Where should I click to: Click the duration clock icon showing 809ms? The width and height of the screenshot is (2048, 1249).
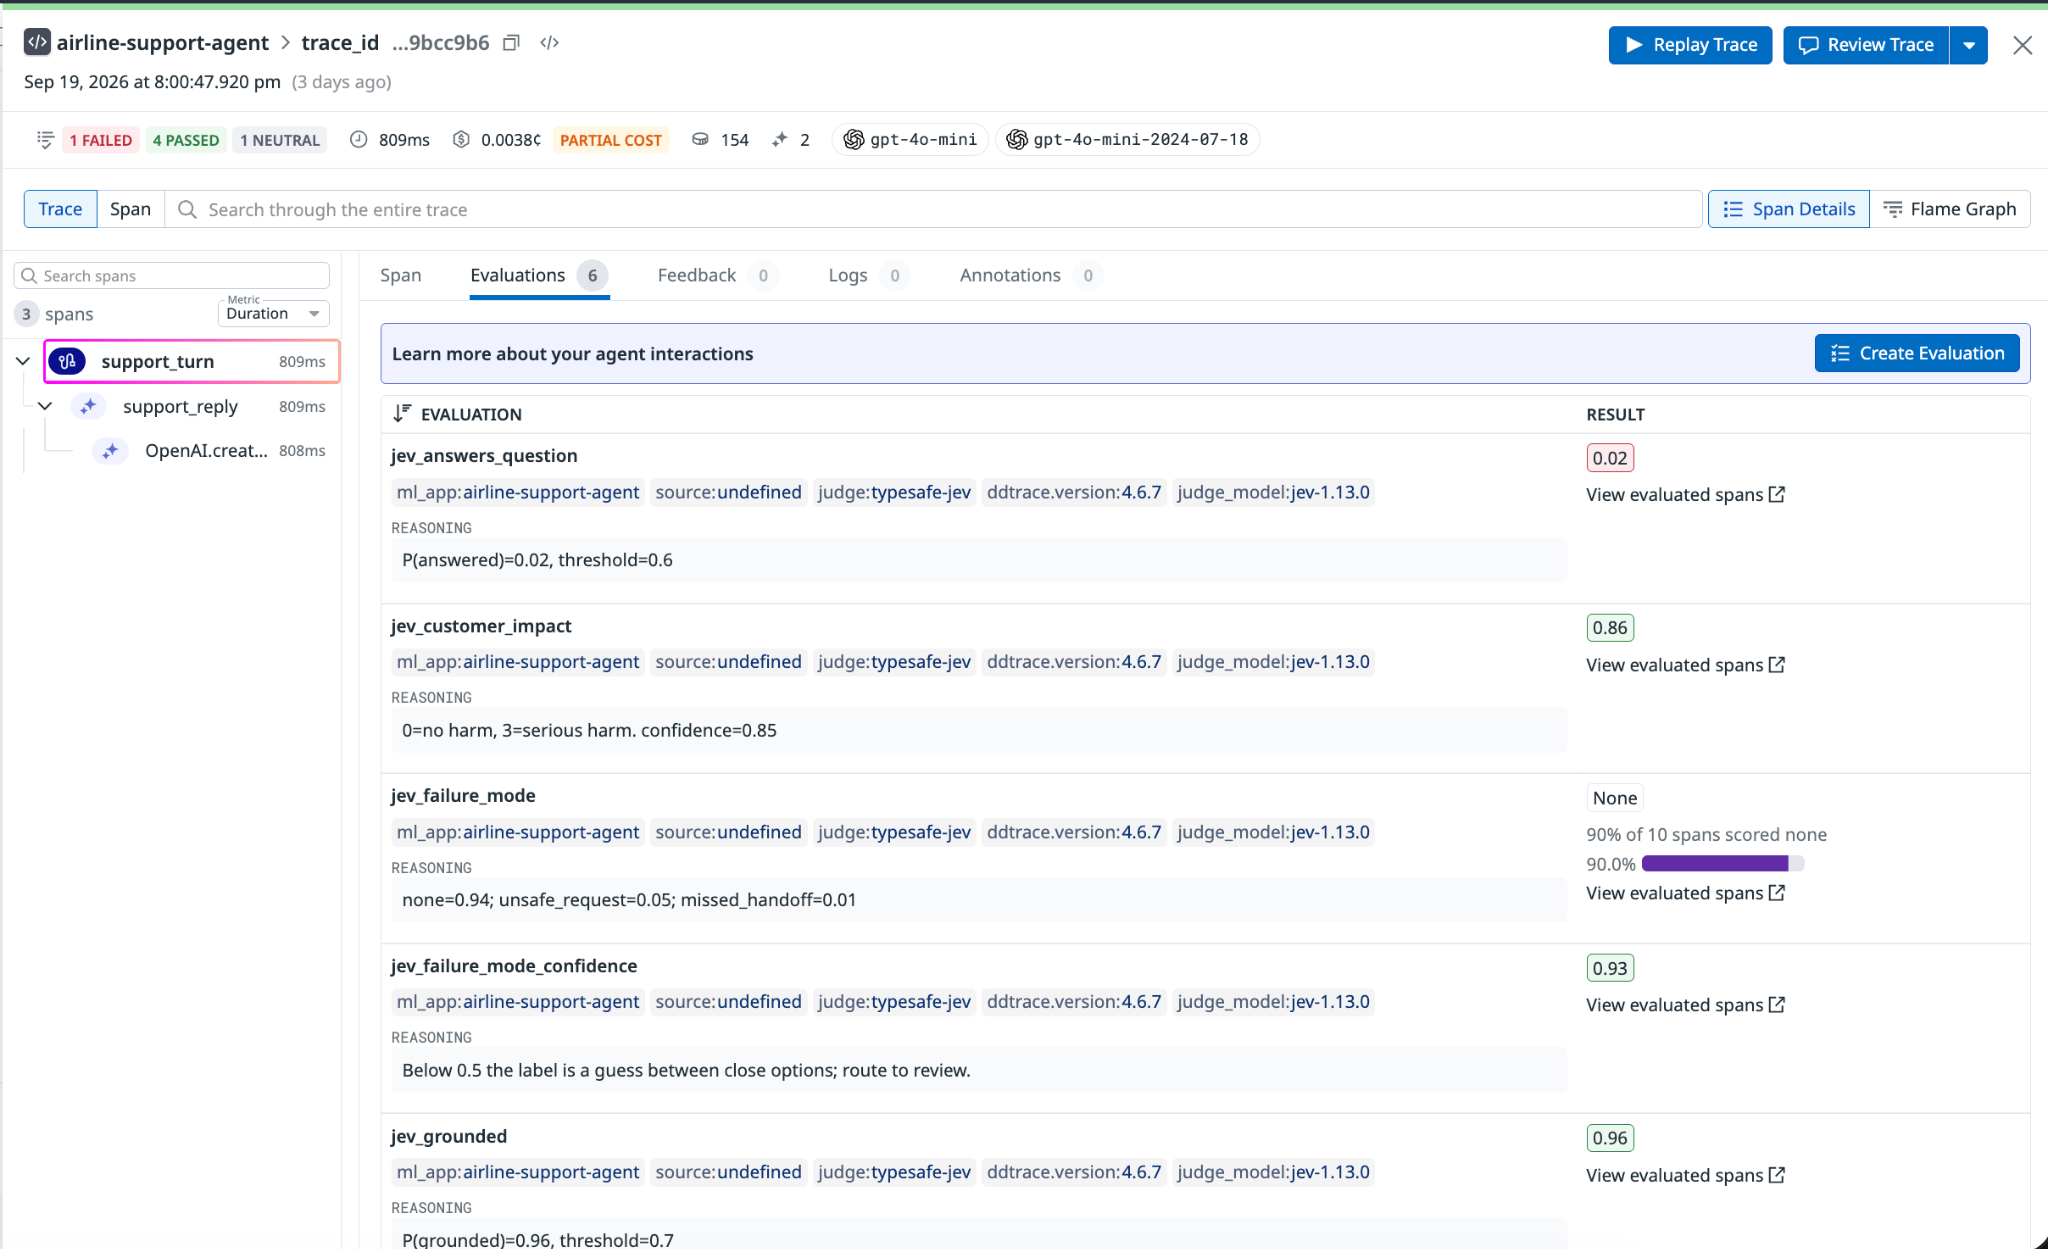pos(358,139)
